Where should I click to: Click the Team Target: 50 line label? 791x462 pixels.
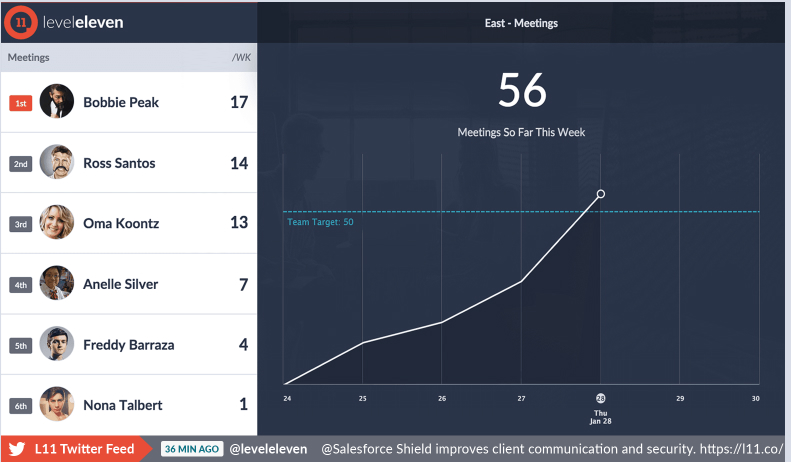(x=321, y=222)
